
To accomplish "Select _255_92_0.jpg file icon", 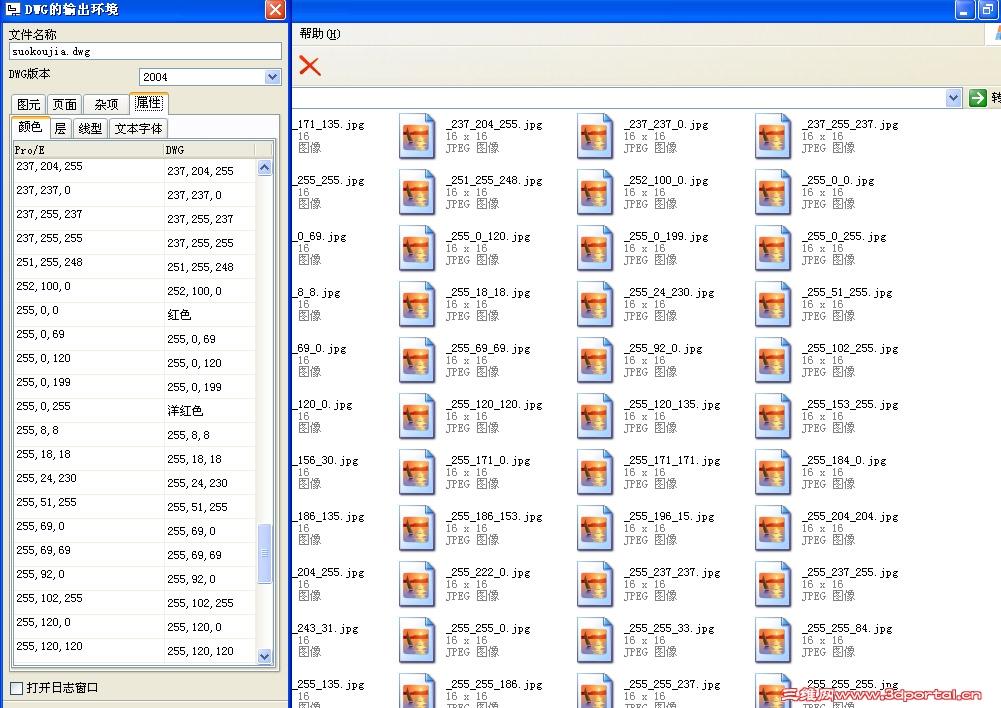I will point(595,360).
